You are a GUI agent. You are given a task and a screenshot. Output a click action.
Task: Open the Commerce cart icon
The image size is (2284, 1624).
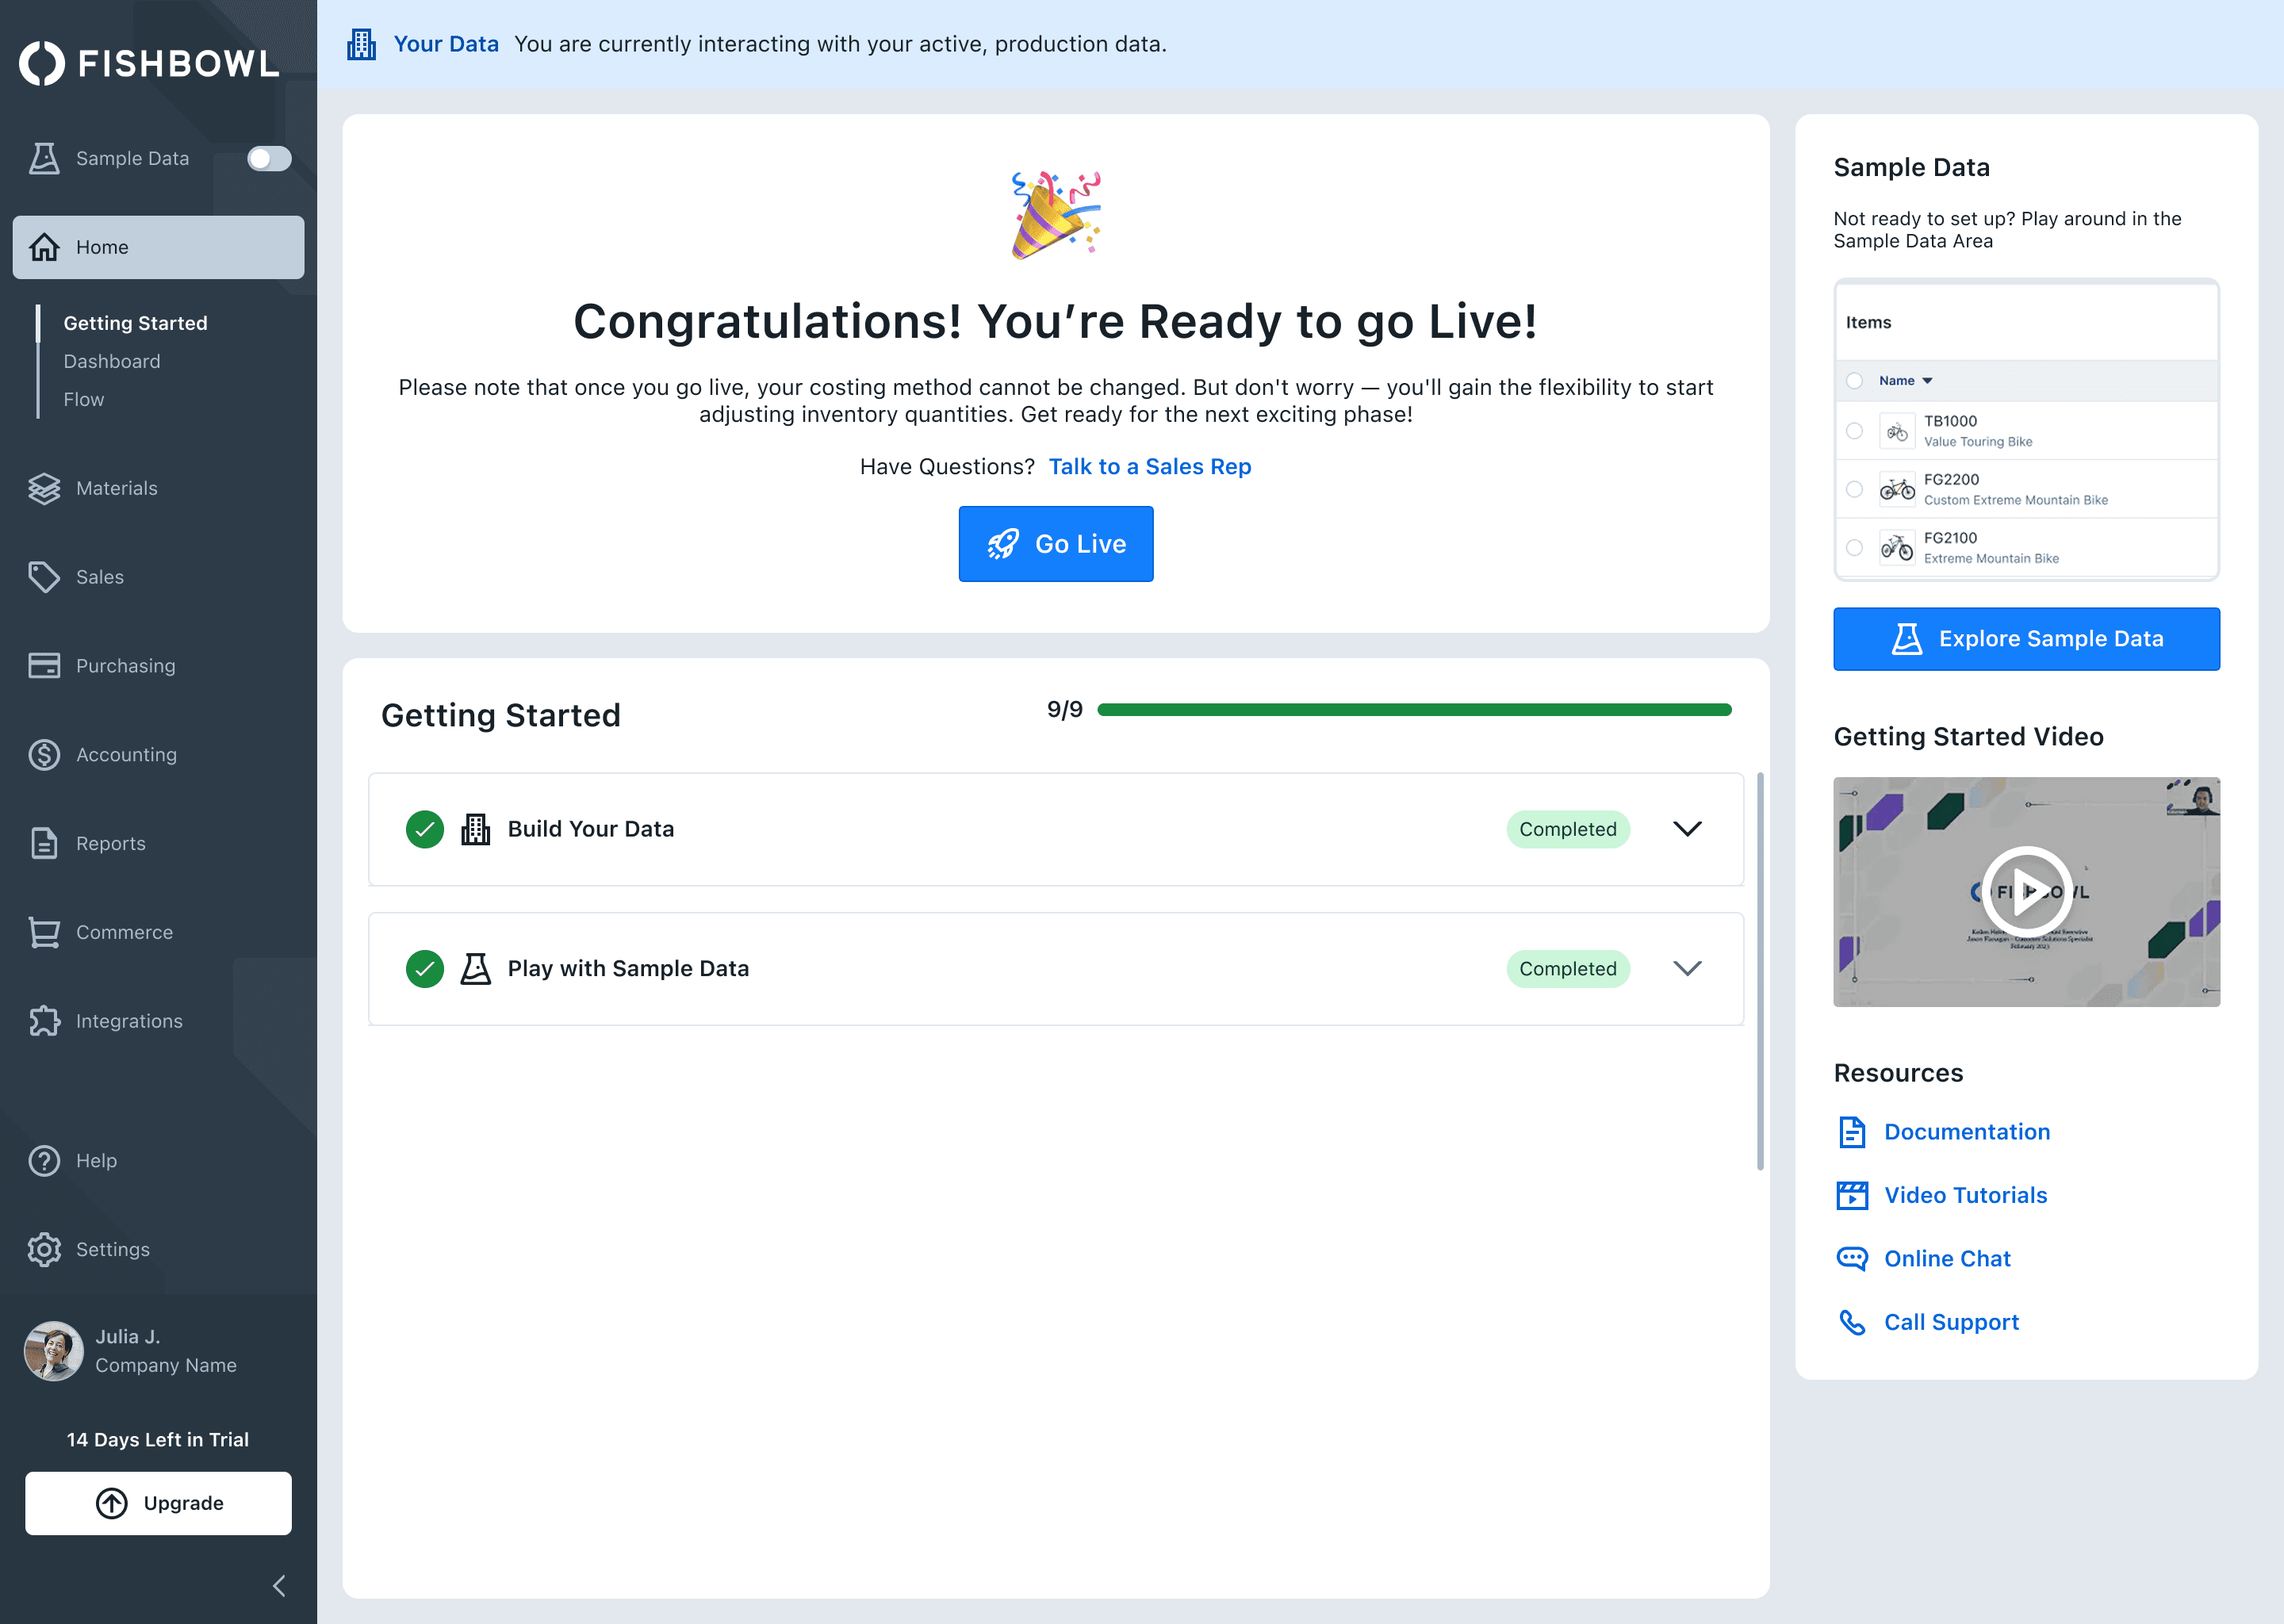point(44,932)
